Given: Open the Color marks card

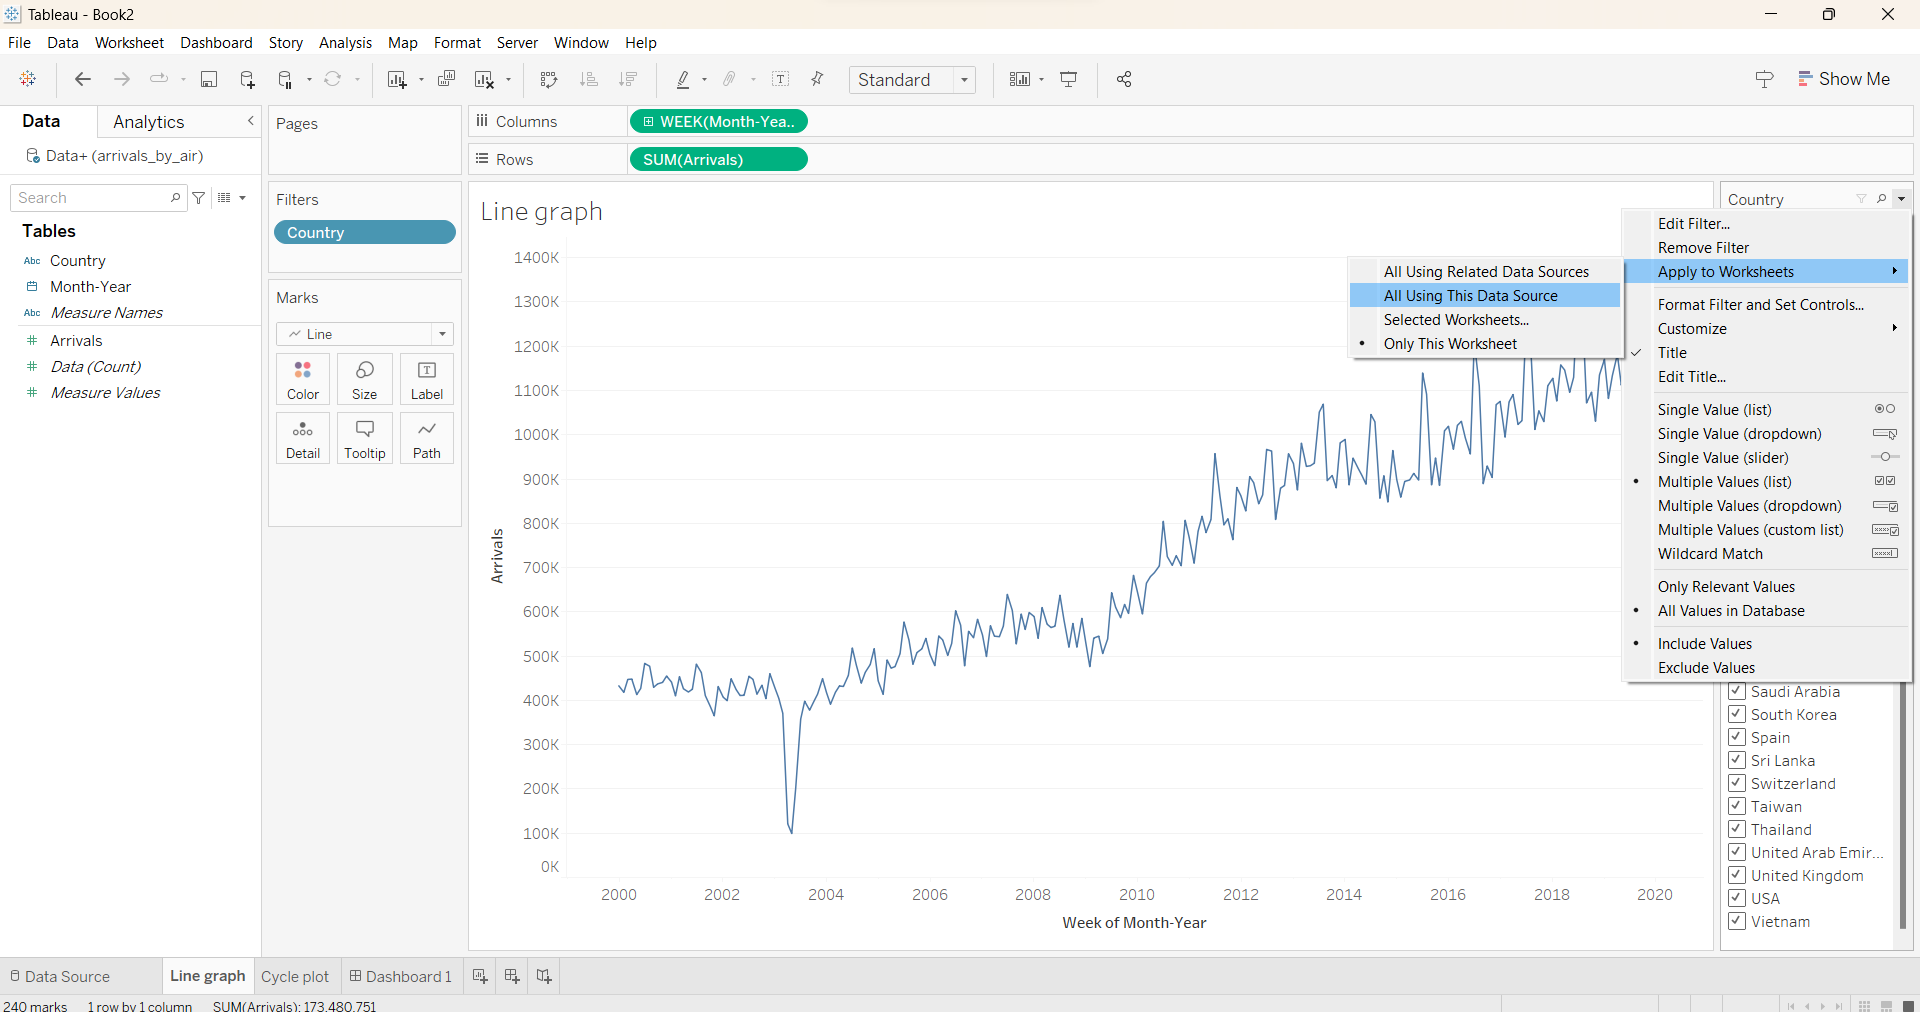Looking at the screenshot, I should (303, 380).
